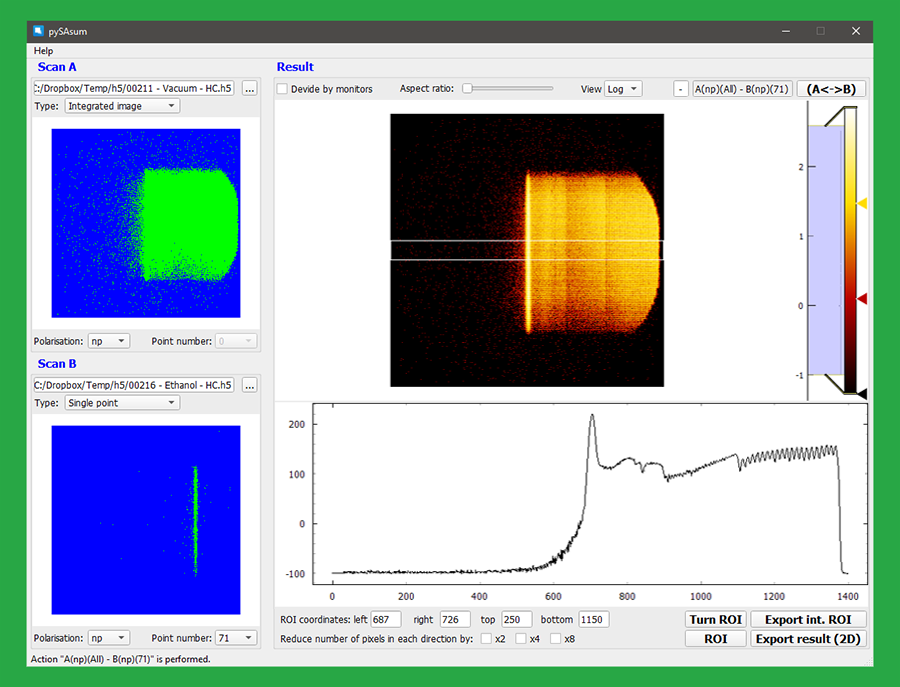This screenshot has height=687, width=900.
Task: Click the Aspect ratio slider
Action: point(507,89)
